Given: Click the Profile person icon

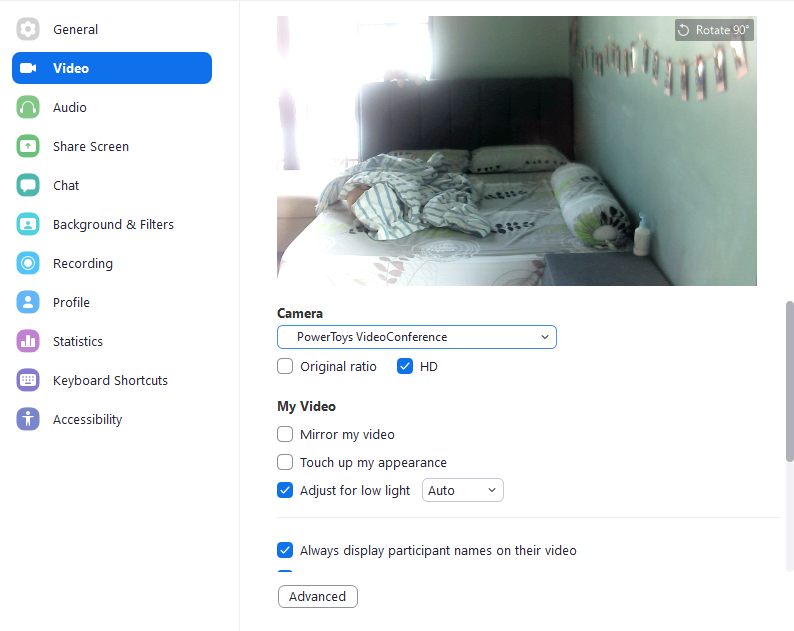Looking at the screenshot, I should tap(28, 302).
